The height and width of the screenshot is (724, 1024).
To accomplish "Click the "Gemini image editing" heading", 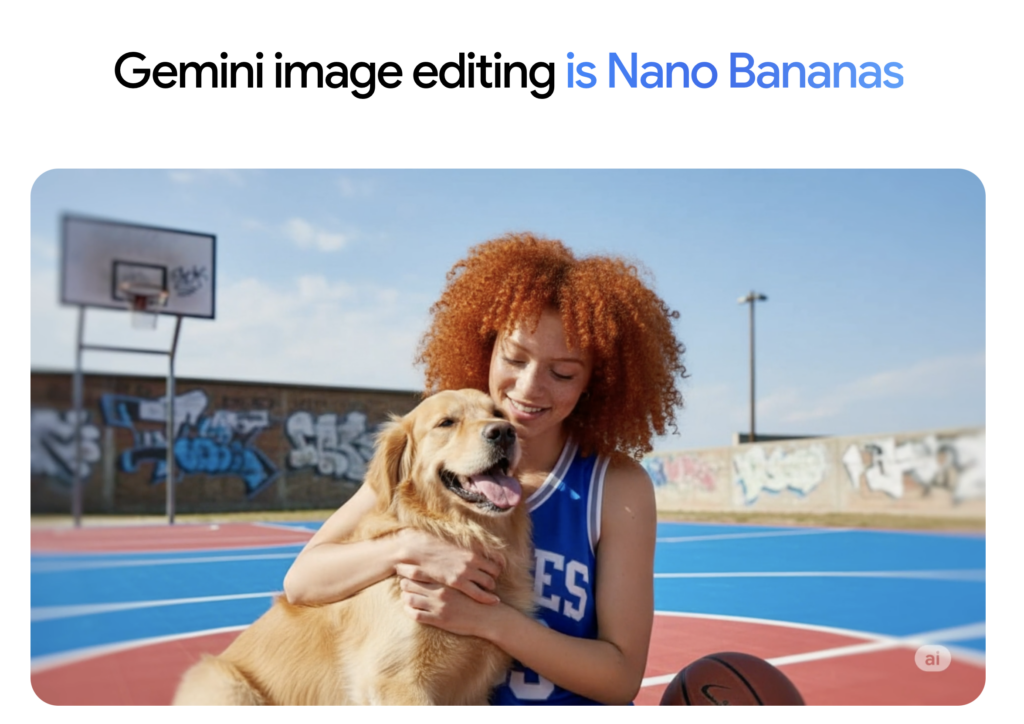I will click(334, 74).
